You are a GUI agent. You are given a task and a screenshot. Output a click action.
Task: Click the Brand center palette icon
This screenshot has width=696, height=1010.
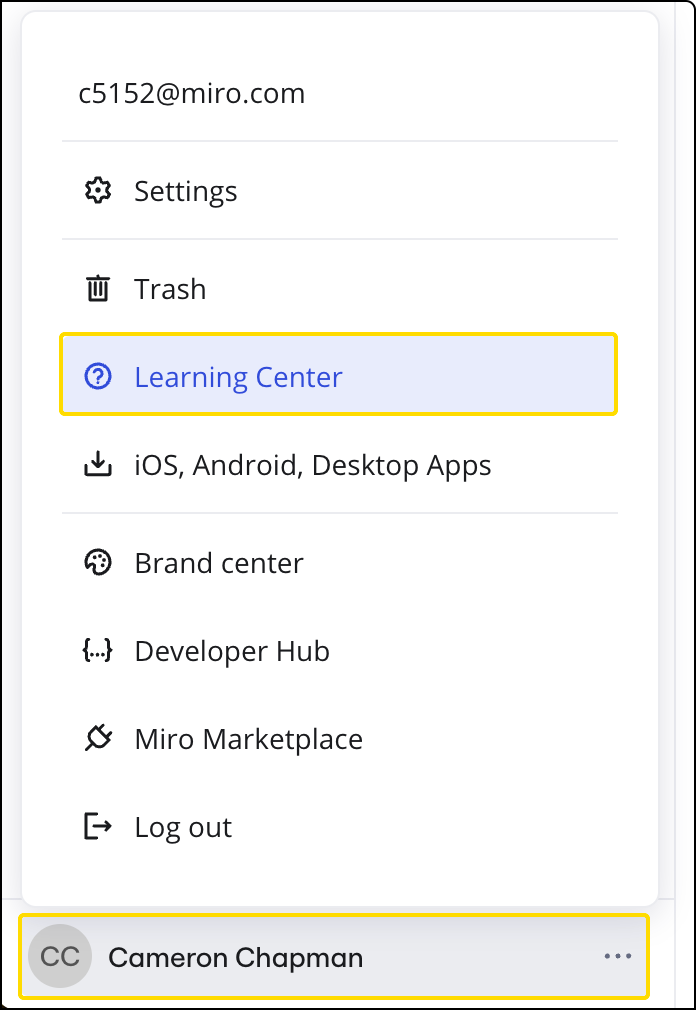click(97, 563)
